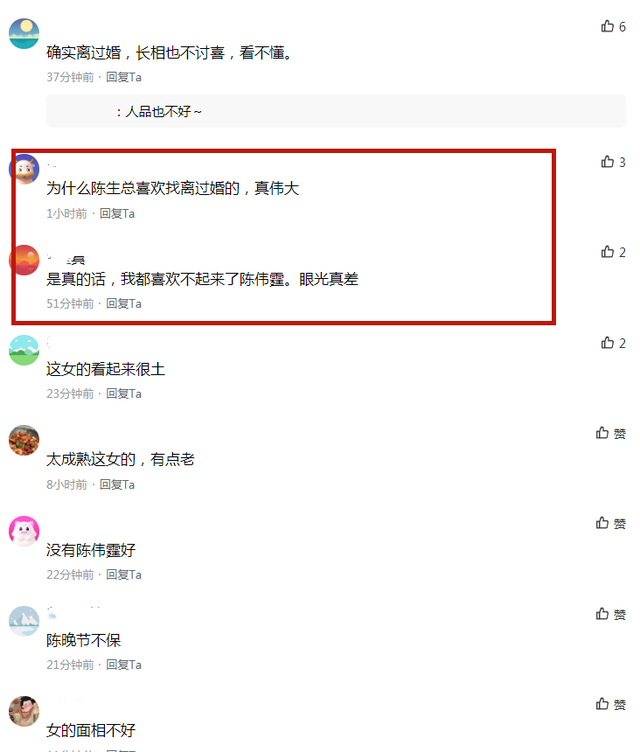Like the '没有陈伟霆好' comment
The image size is (640, 752).
click(610, 523)
